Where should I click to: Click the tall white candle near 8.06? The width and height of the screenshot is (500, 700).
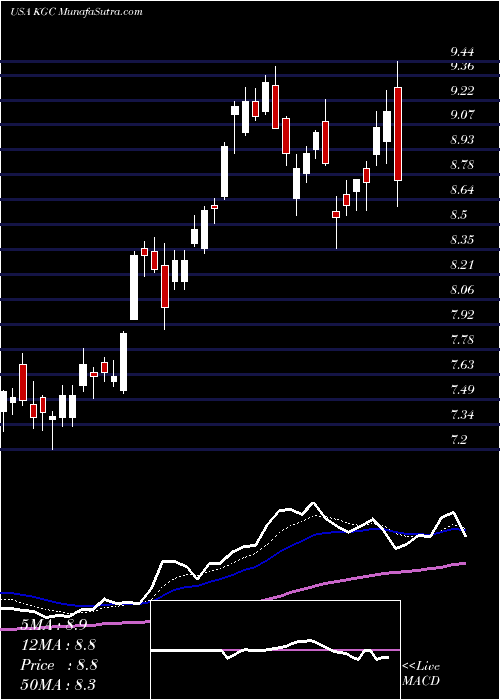tap(134, 288)
